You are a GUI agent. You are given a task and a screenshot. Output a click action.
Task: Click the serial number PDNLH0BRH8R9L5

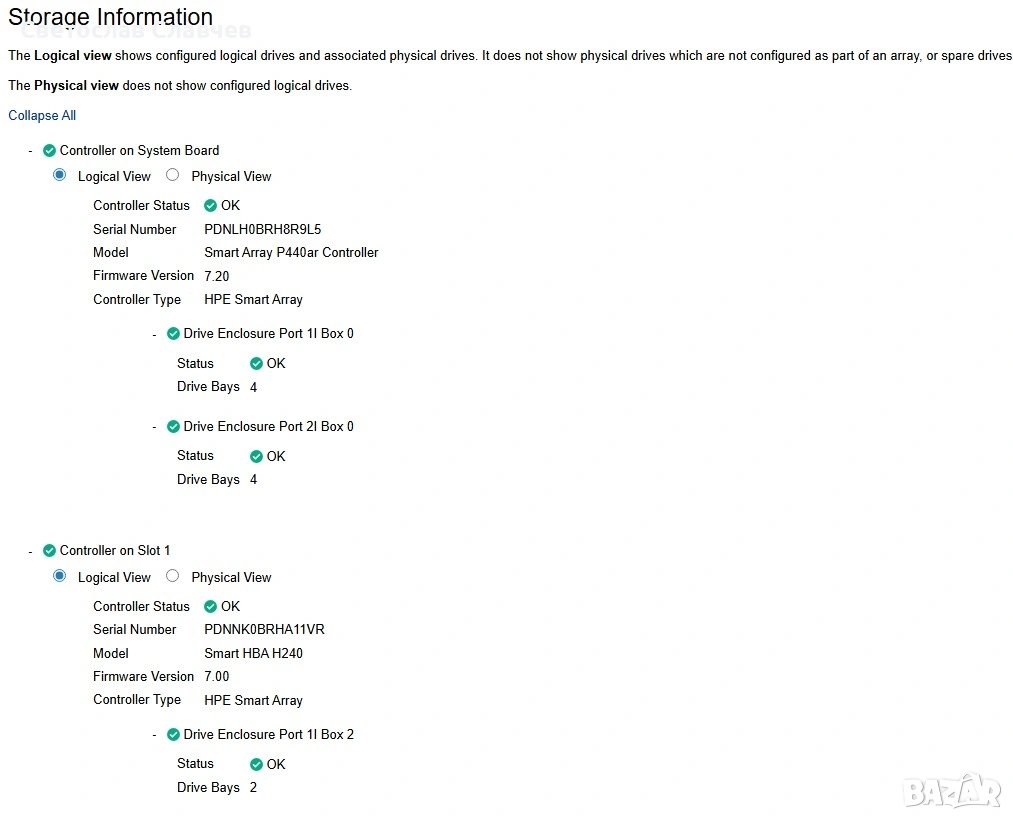click(x=262, y=229)
